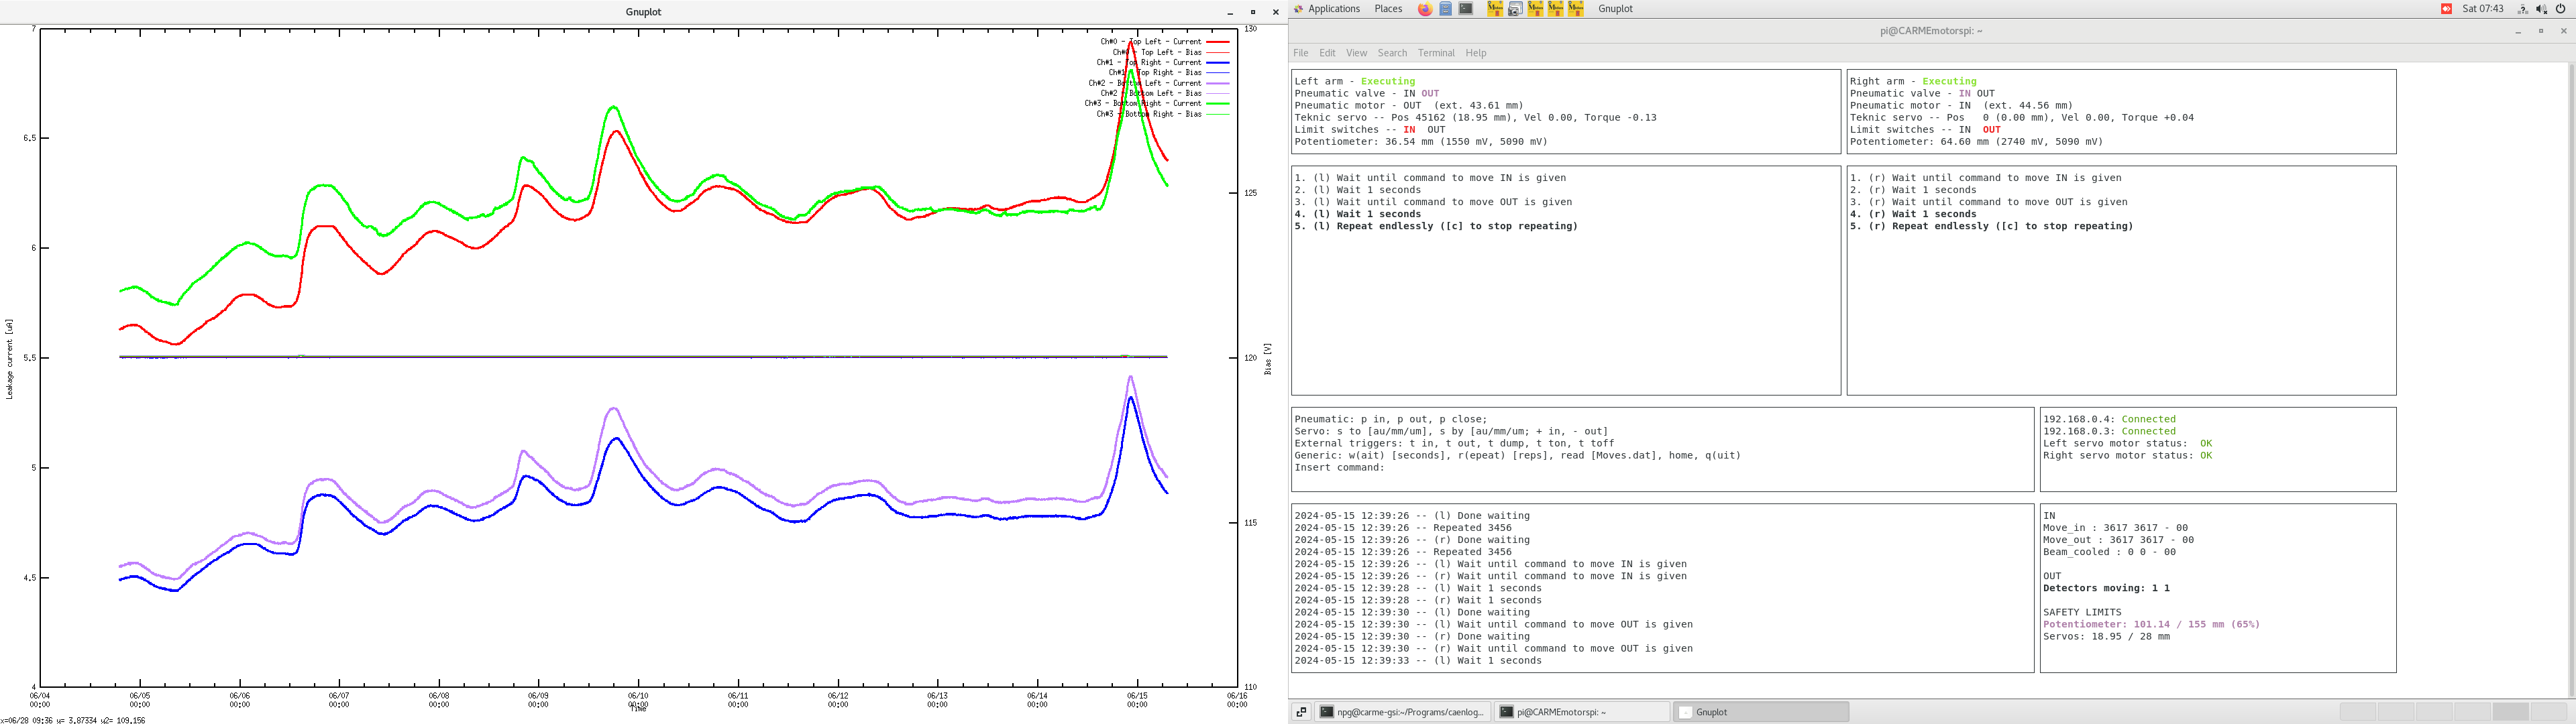Screen dimensions: 2576x724
Task: Click the red notification icon near the clock
Action: [x=2446, y=9]
